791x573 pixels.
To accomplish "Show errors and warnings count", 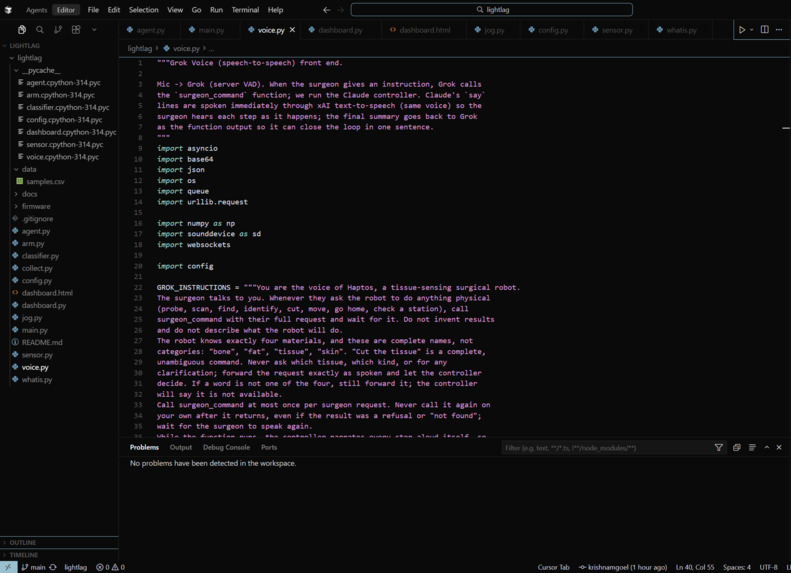I will point(110,567).
